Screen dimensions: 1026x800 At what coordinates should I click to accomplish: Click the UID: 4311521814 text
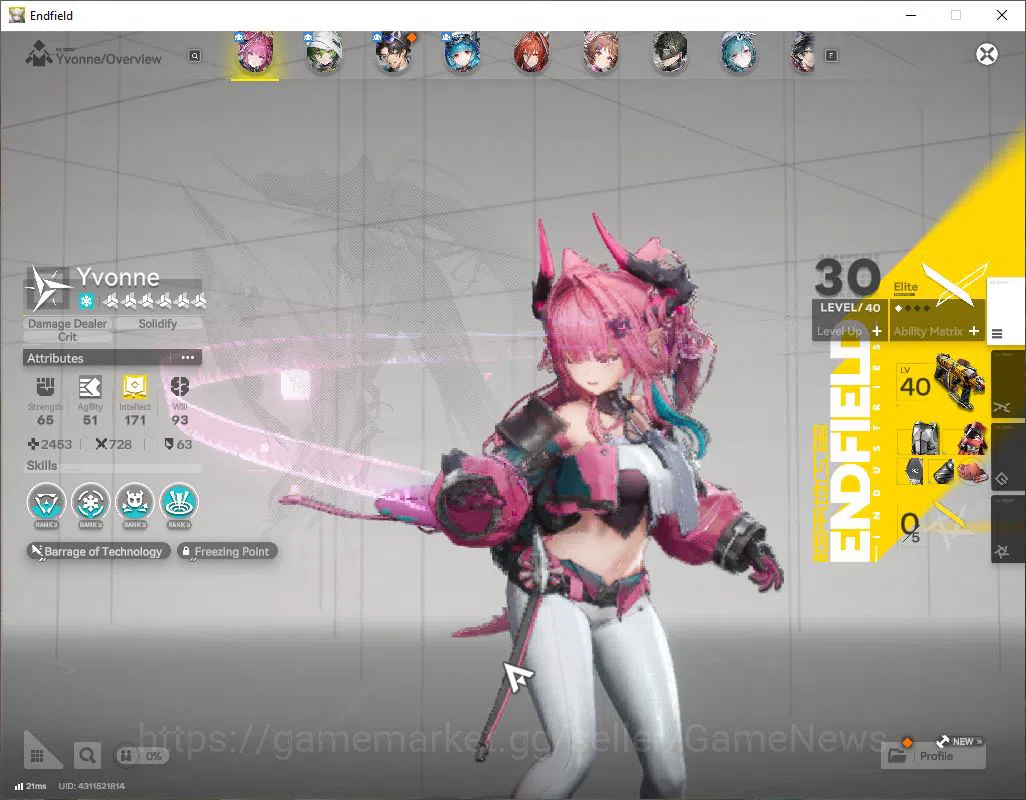point(92,786)
